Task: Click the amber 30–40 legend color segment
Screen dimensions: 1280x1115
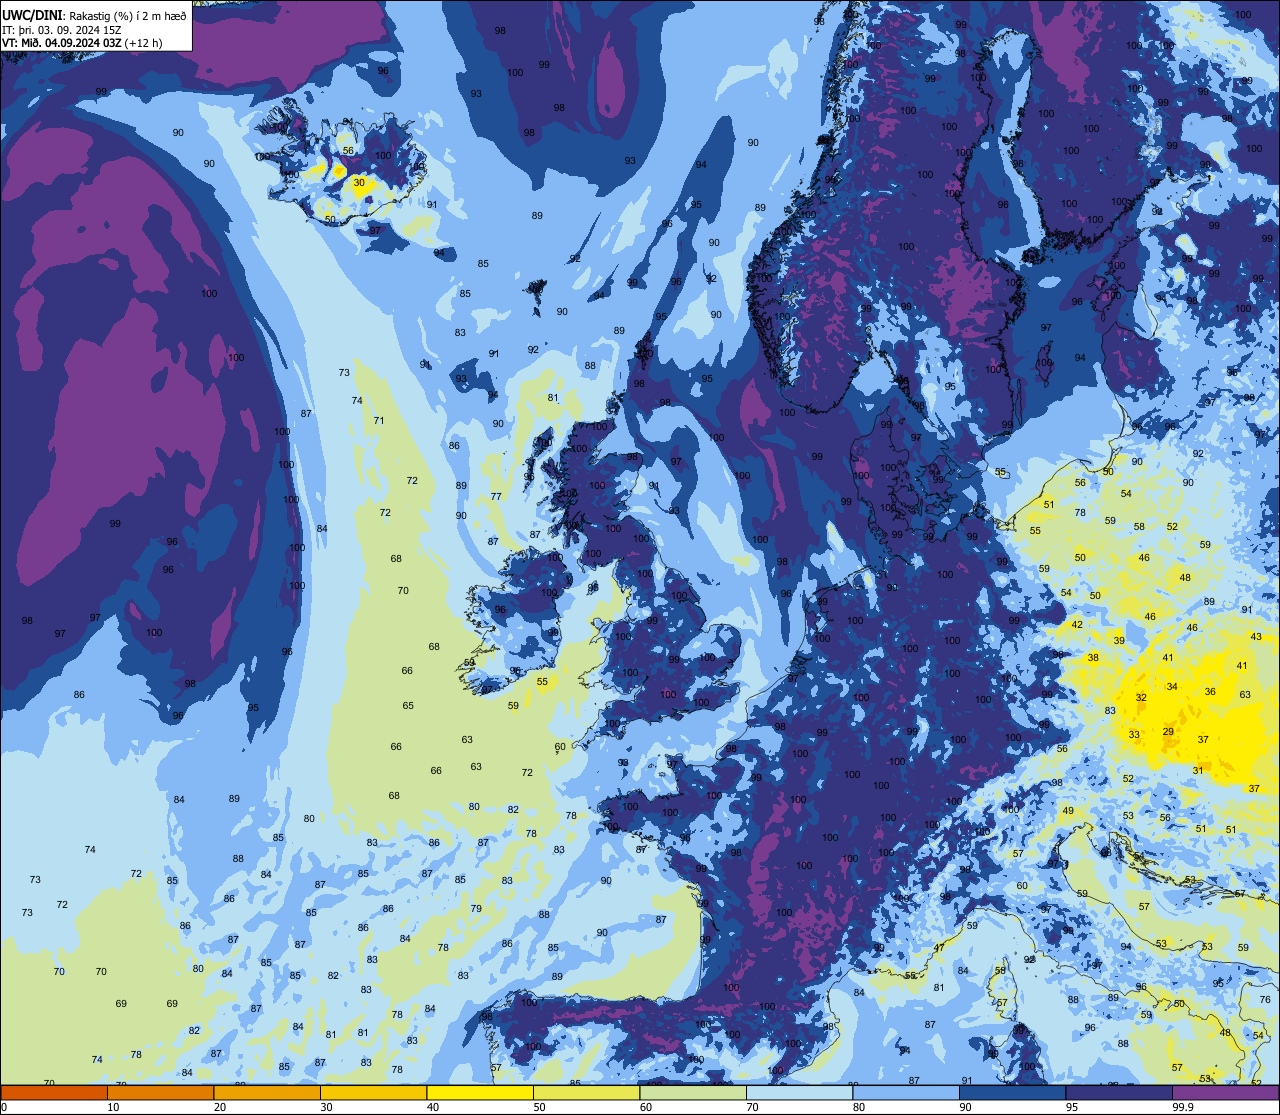Action: tap(373, 1092)
